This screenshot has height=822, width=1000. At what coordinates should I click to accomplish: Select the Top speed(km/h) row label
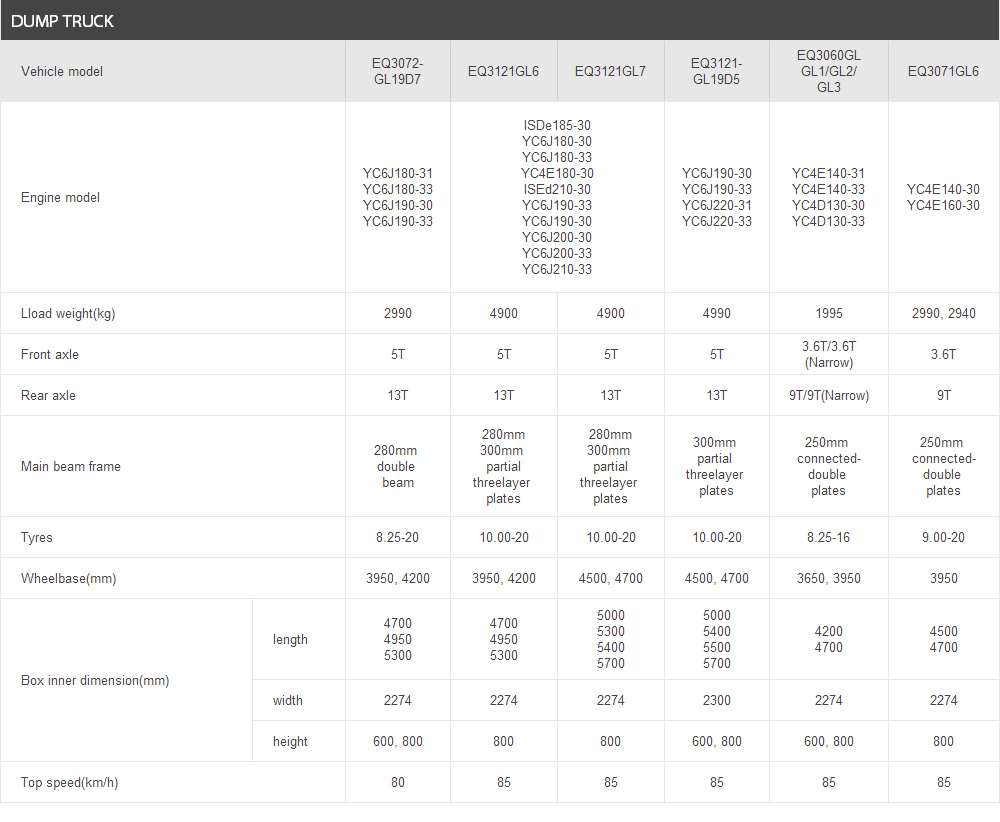point(70,782)
